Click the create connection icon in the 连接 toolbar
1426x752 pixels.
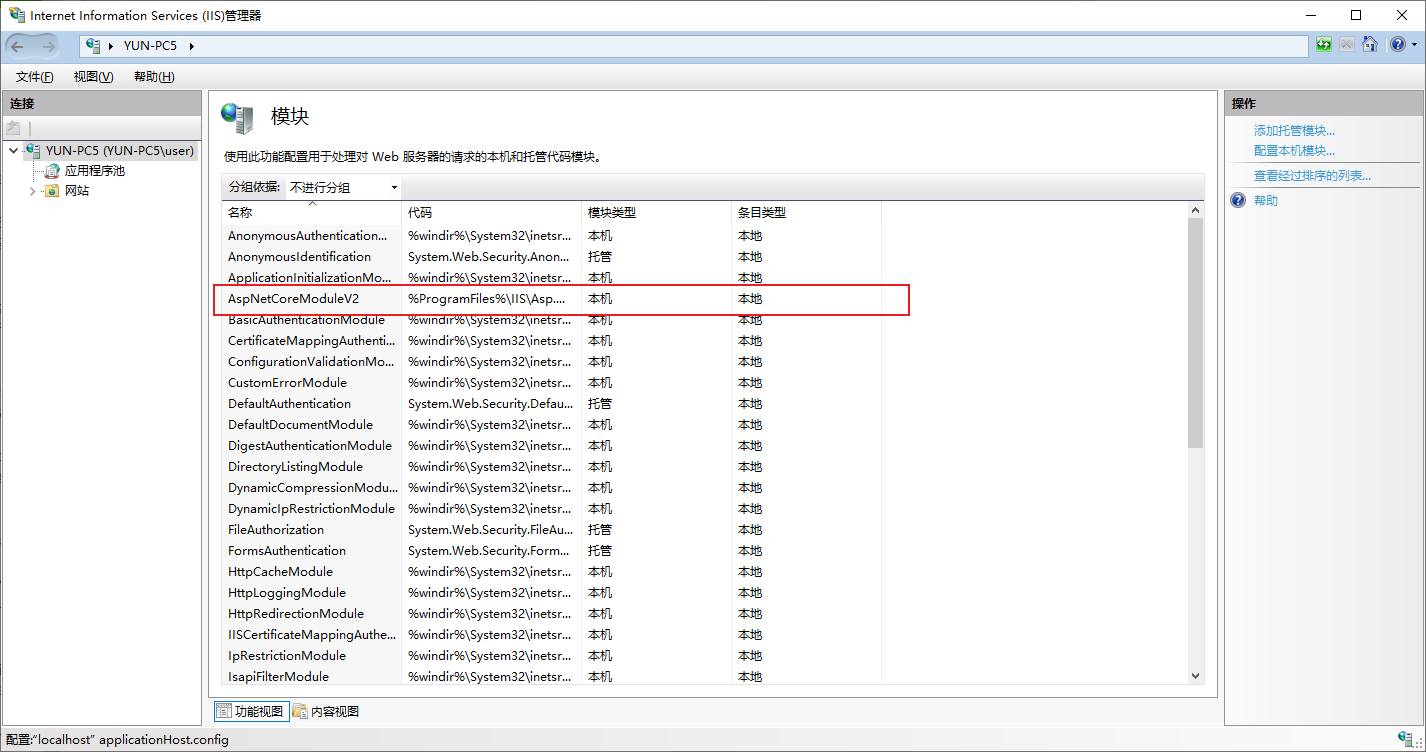[x=14, y=128]
